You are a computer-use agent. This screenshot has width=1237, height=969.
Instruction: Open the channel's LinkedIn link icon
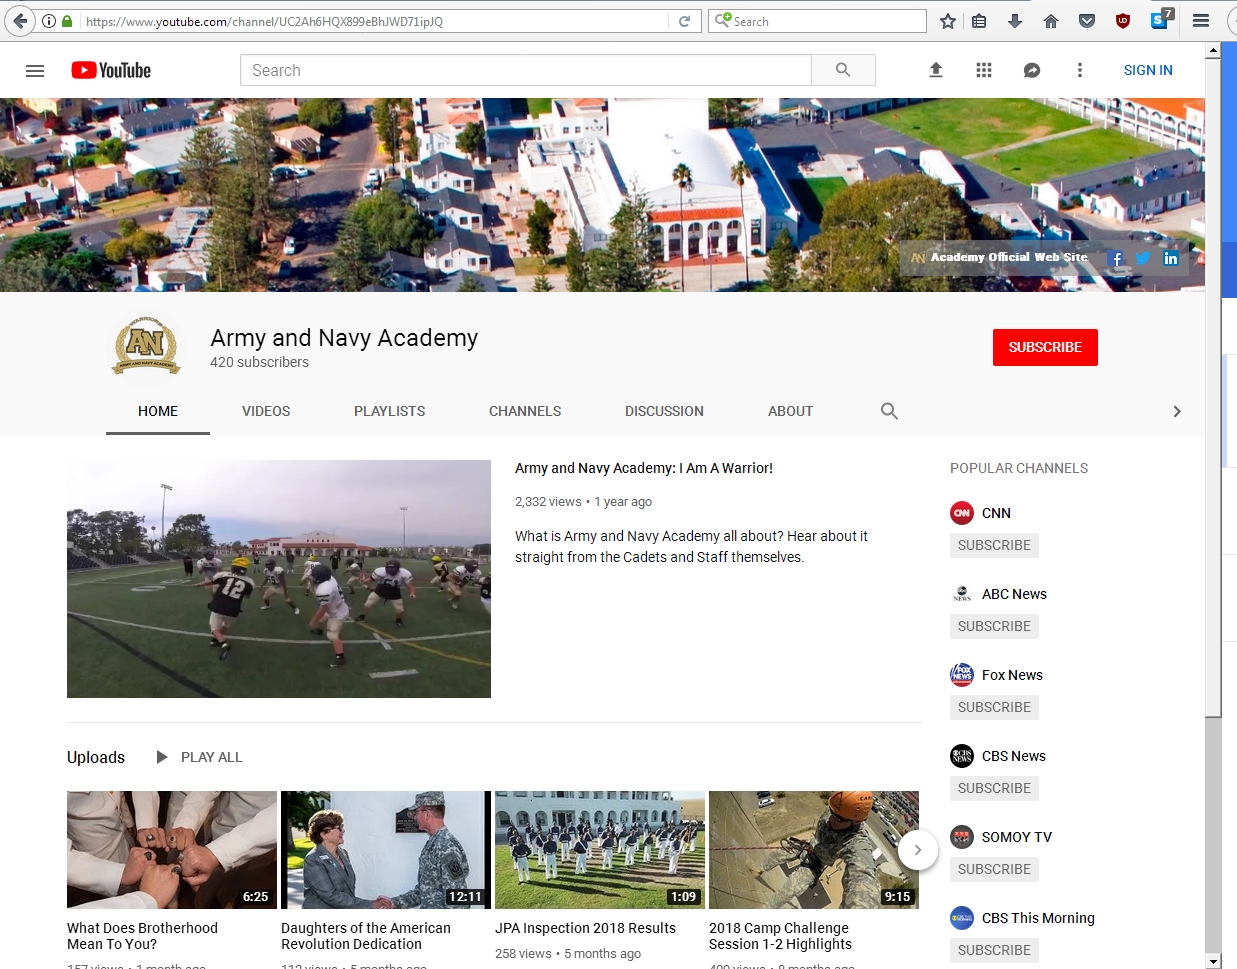click(1171, 258)
